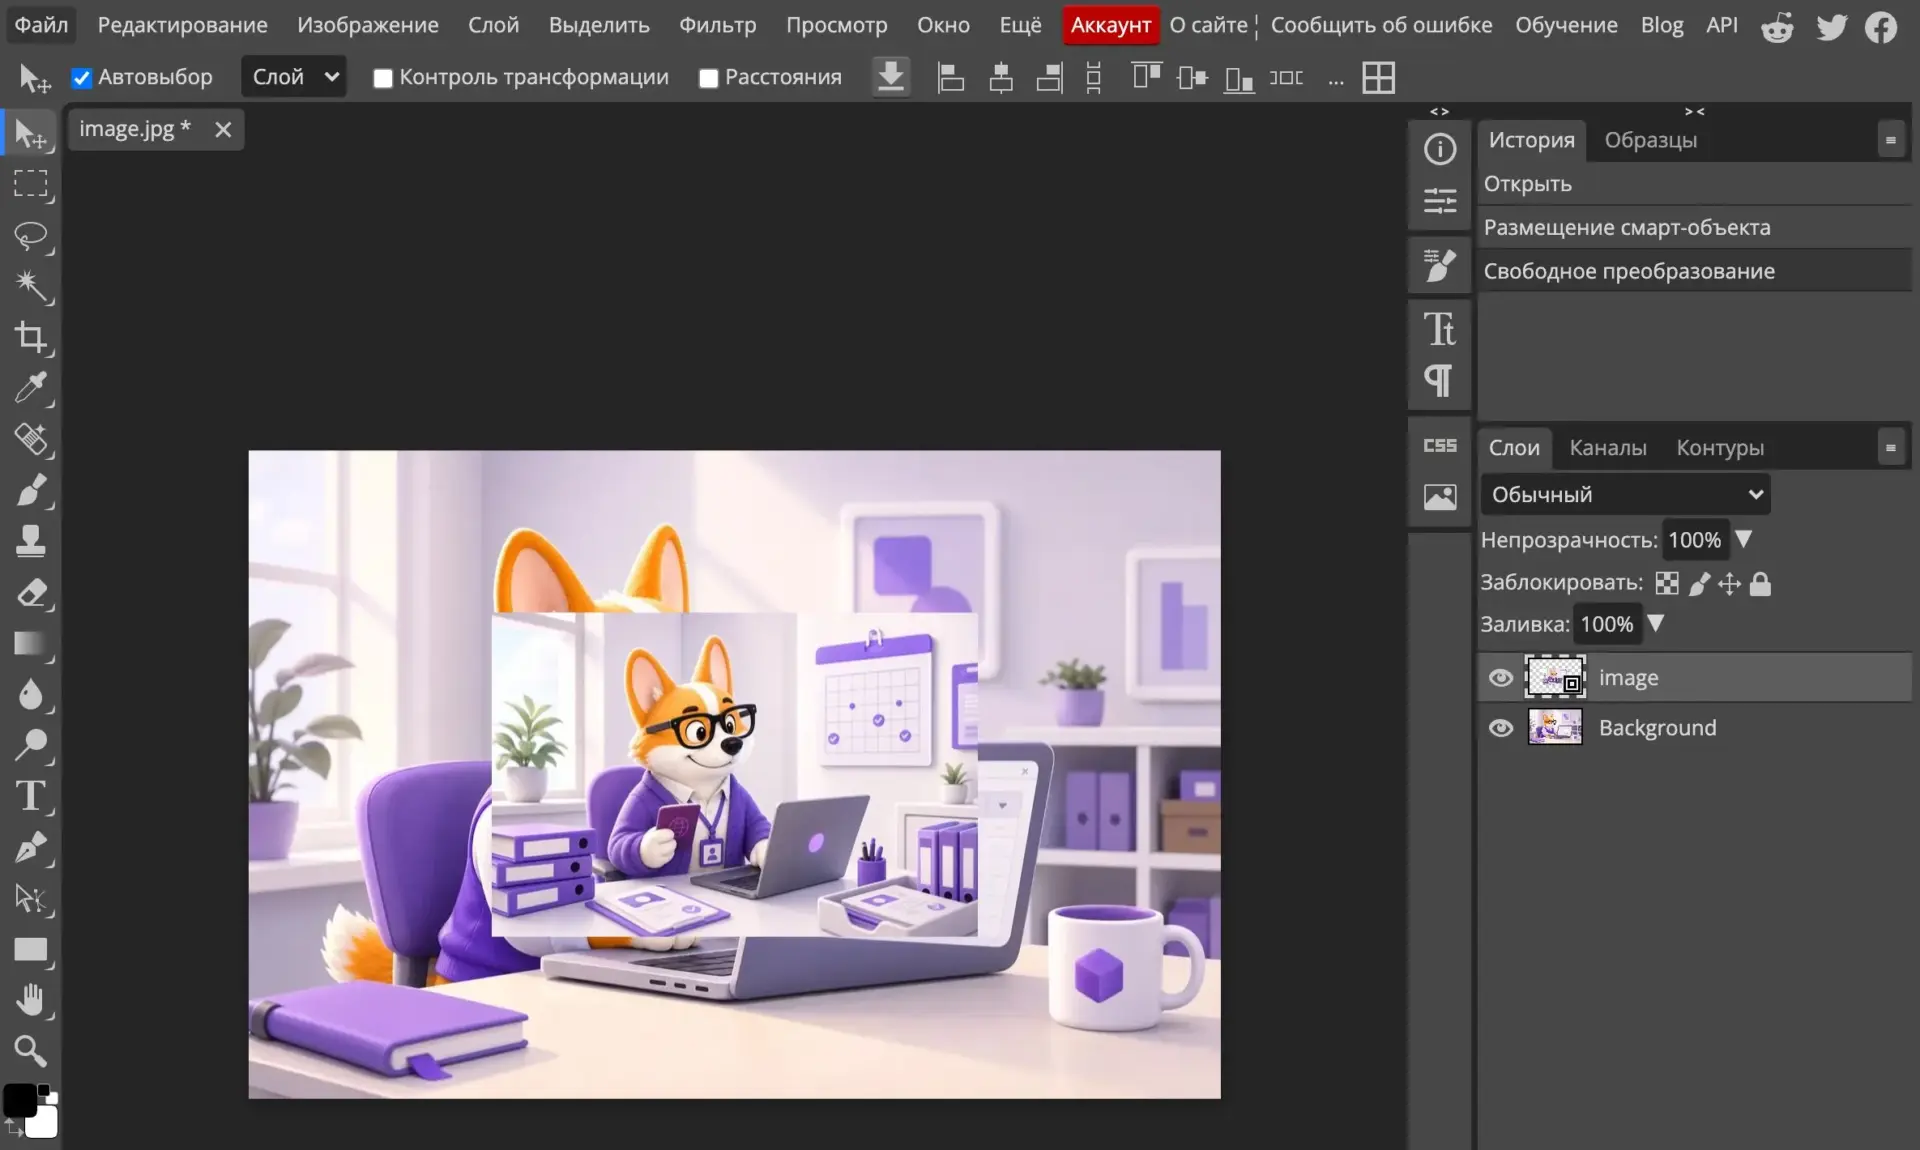Expand the Непрозрачность opacity slider arrow
The width and height of the screenshot is (1920, 1150).
[1743, 539]
